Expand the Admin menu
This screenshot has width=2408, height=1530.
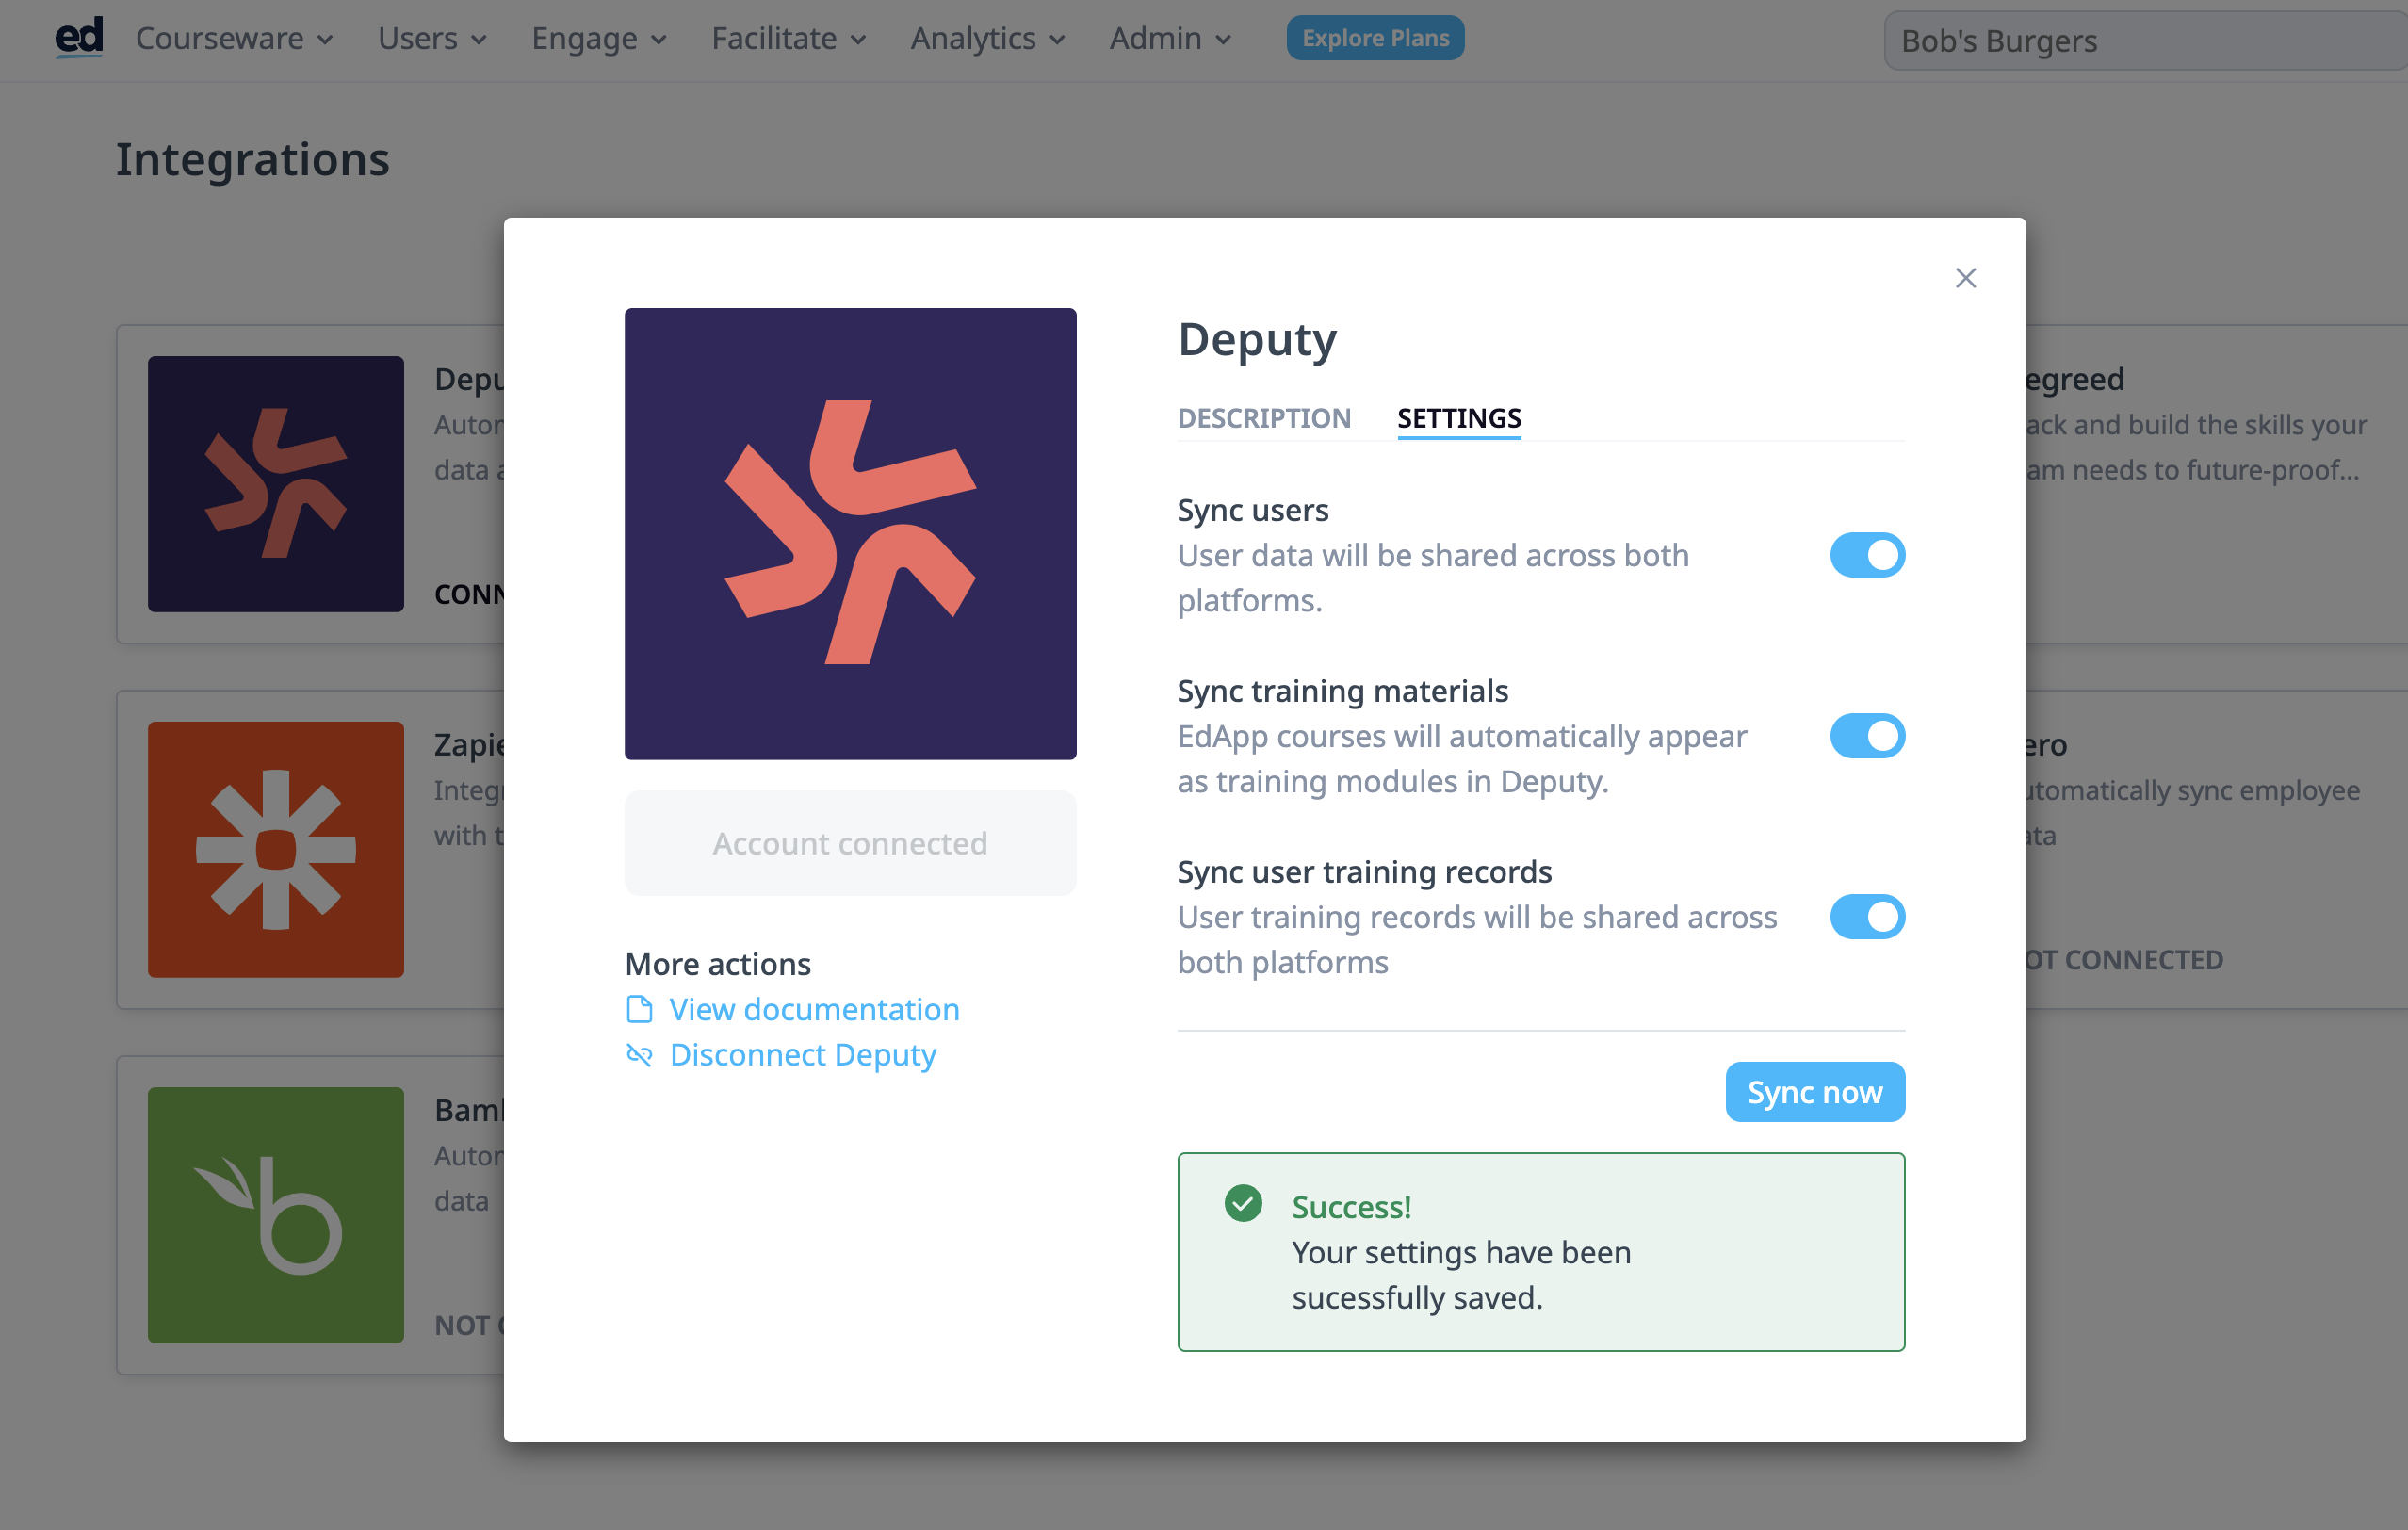point(1170,38)
